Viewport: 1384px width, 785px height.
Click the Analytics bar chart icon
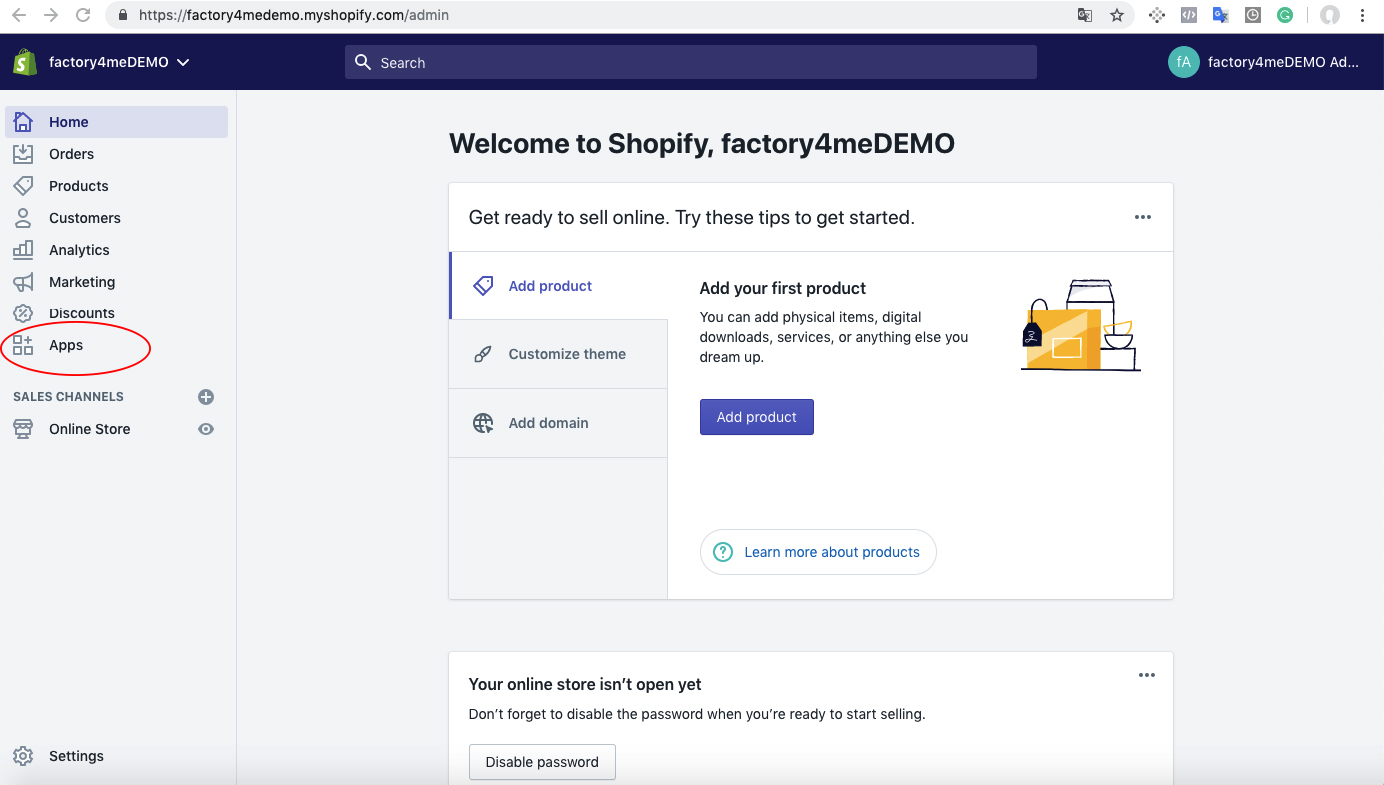click(x=23, y=250)
